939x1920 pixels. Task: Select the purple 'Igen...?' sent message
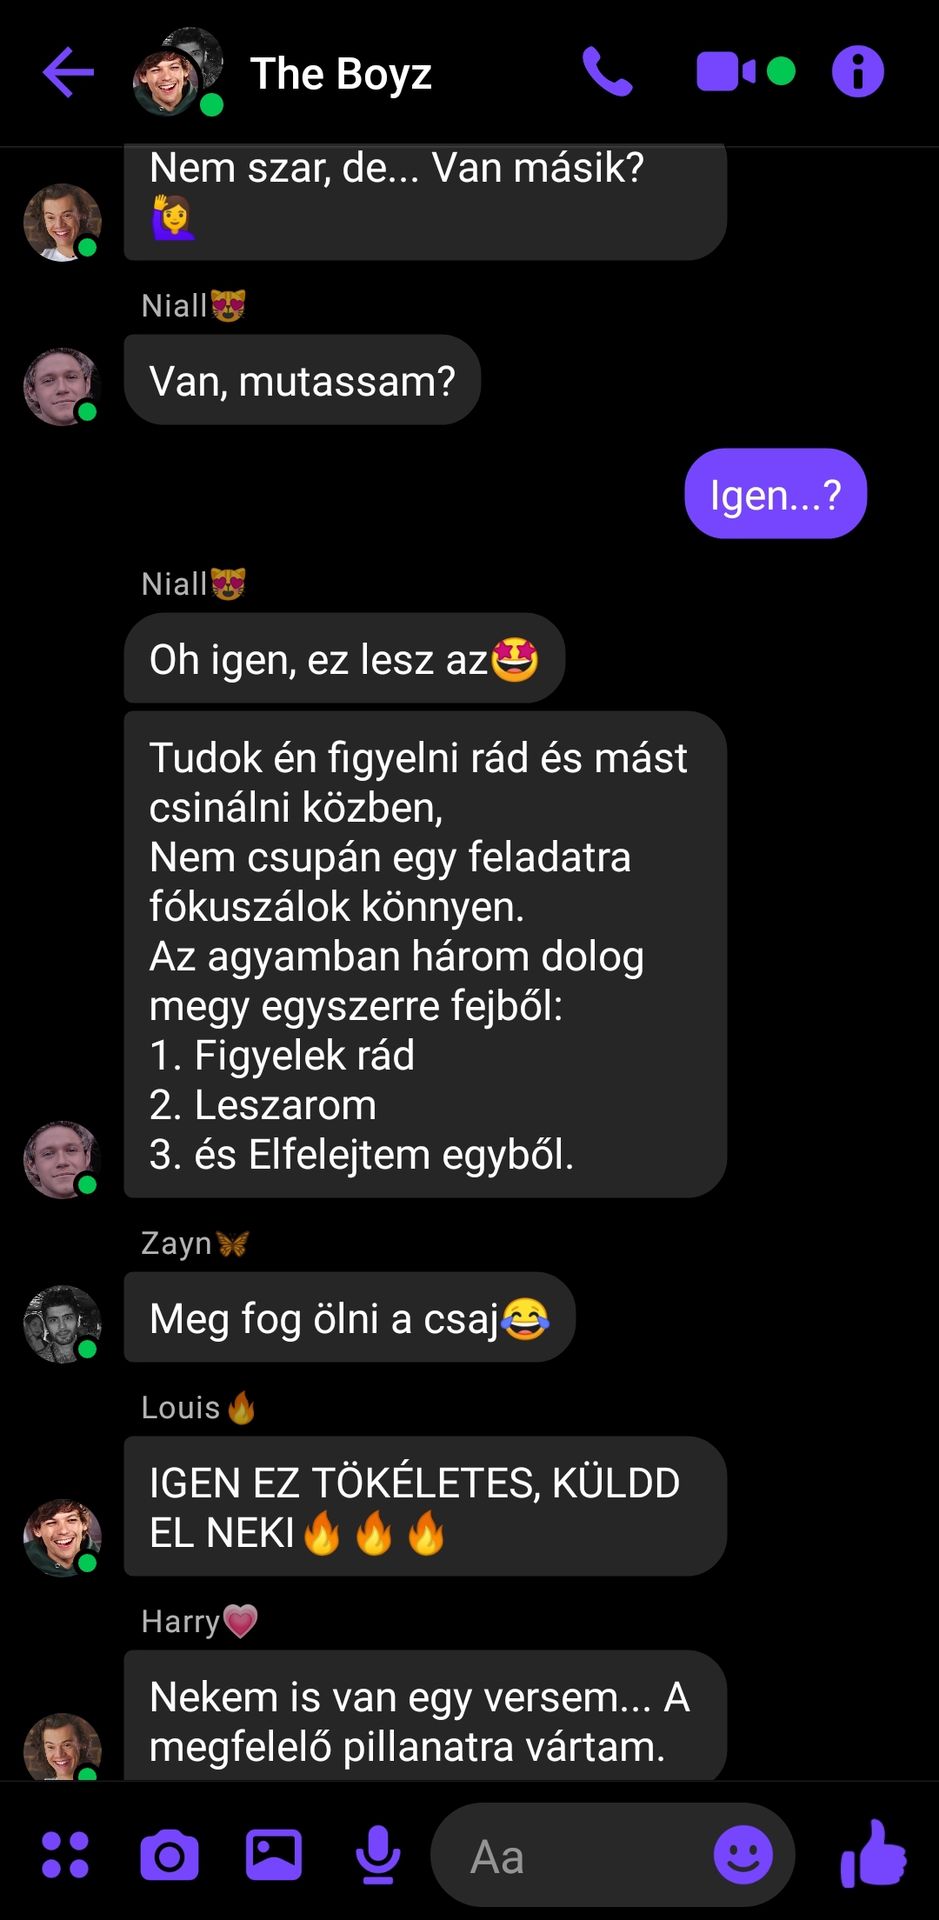[775, 494]
